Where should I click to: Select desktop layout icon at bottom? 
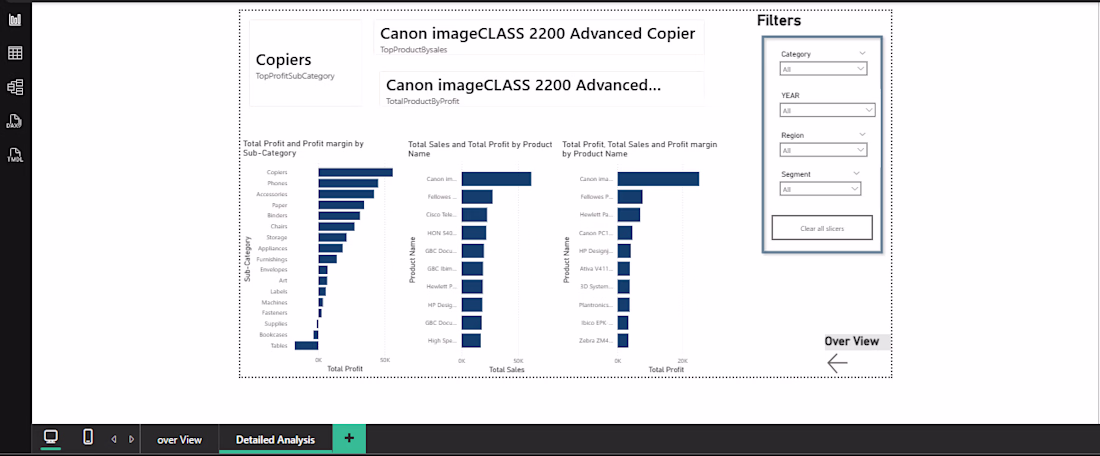tap(51, 437)
